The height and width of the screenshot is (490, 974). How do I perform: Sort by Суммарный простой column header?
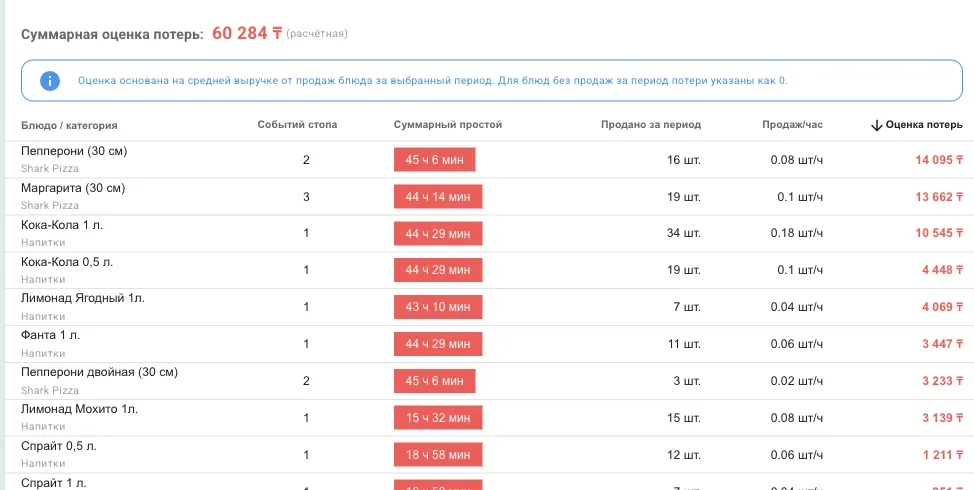point(448,125)
